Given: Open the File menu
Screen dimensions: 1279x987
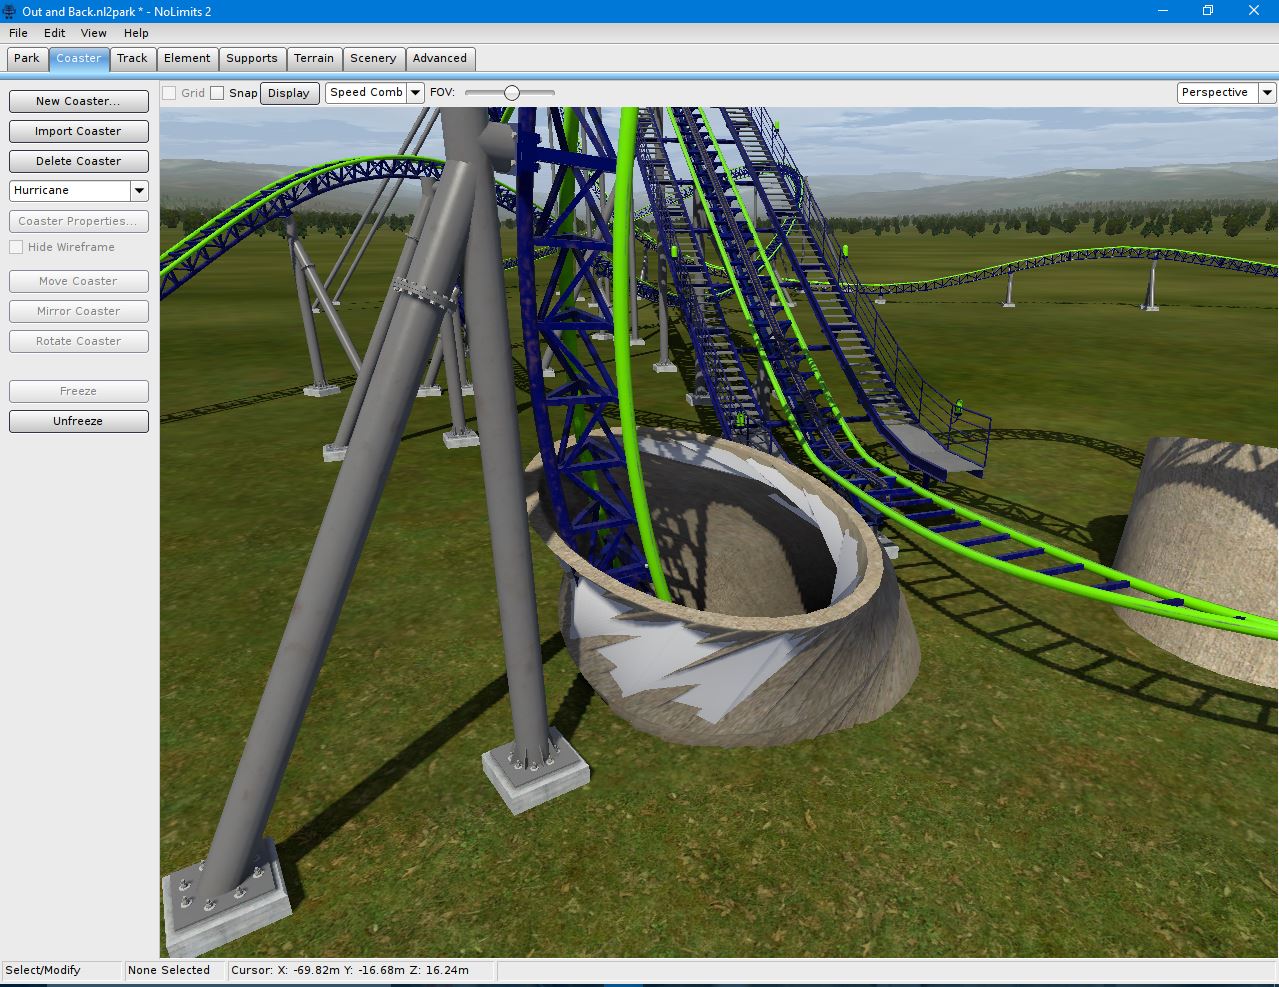Looking at the screenshot, I should click(x=18, y=33).
